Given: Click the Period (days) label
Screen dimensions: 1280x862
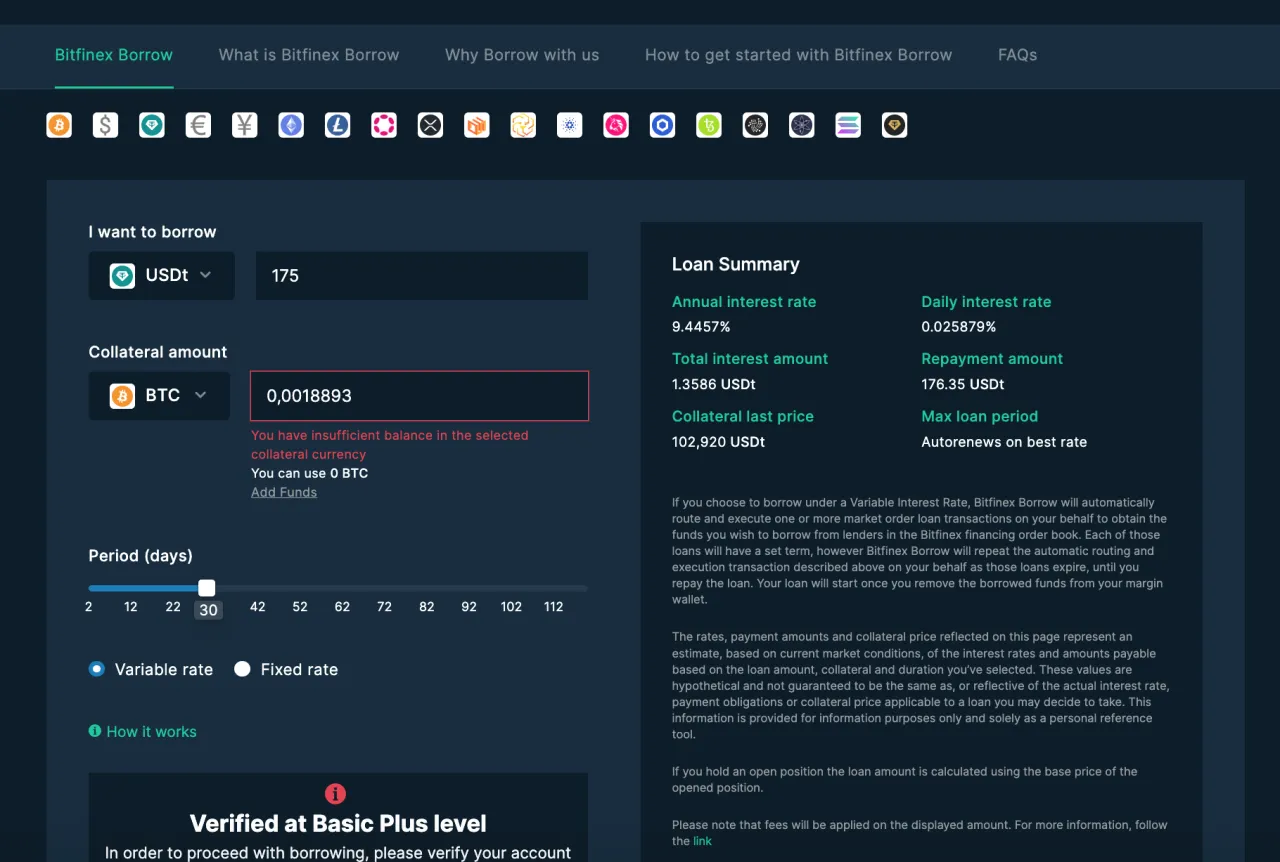Looking at the screenshot, I should 141,556.
